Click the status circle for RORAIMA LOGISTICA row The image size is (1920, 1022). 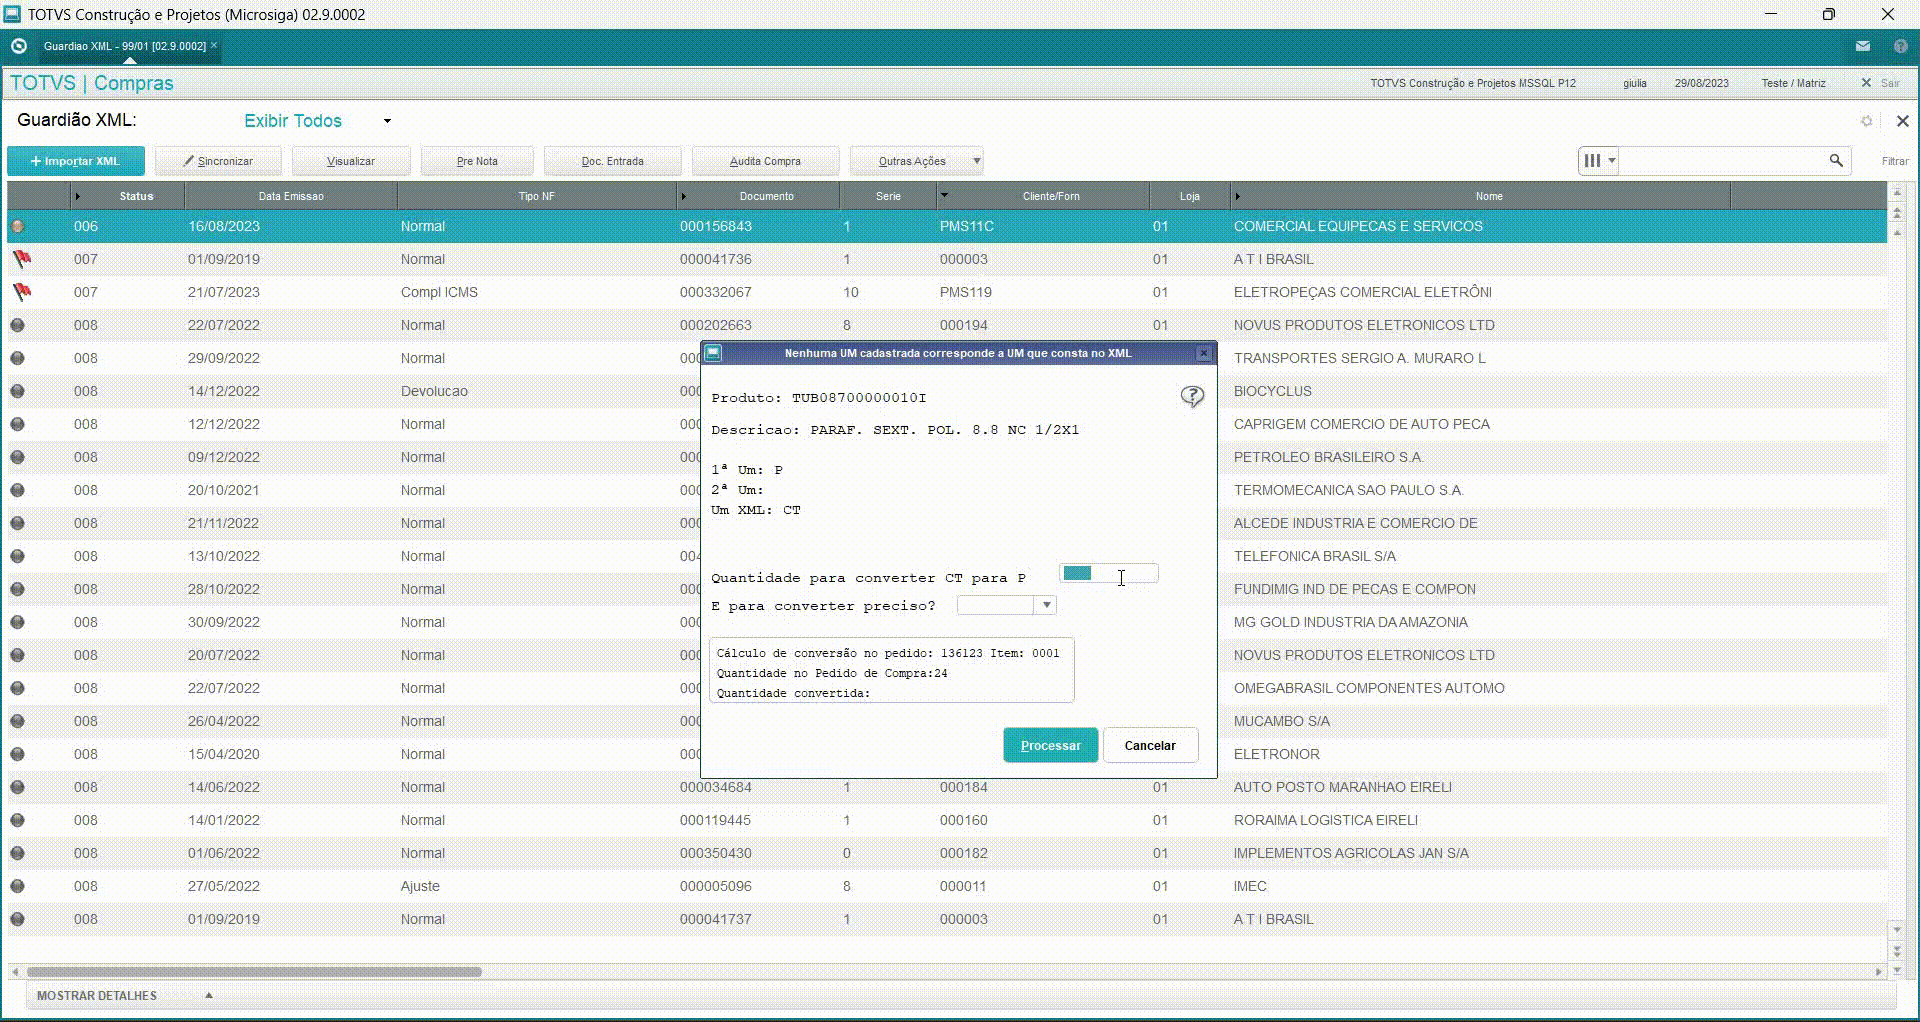(18, 820)
